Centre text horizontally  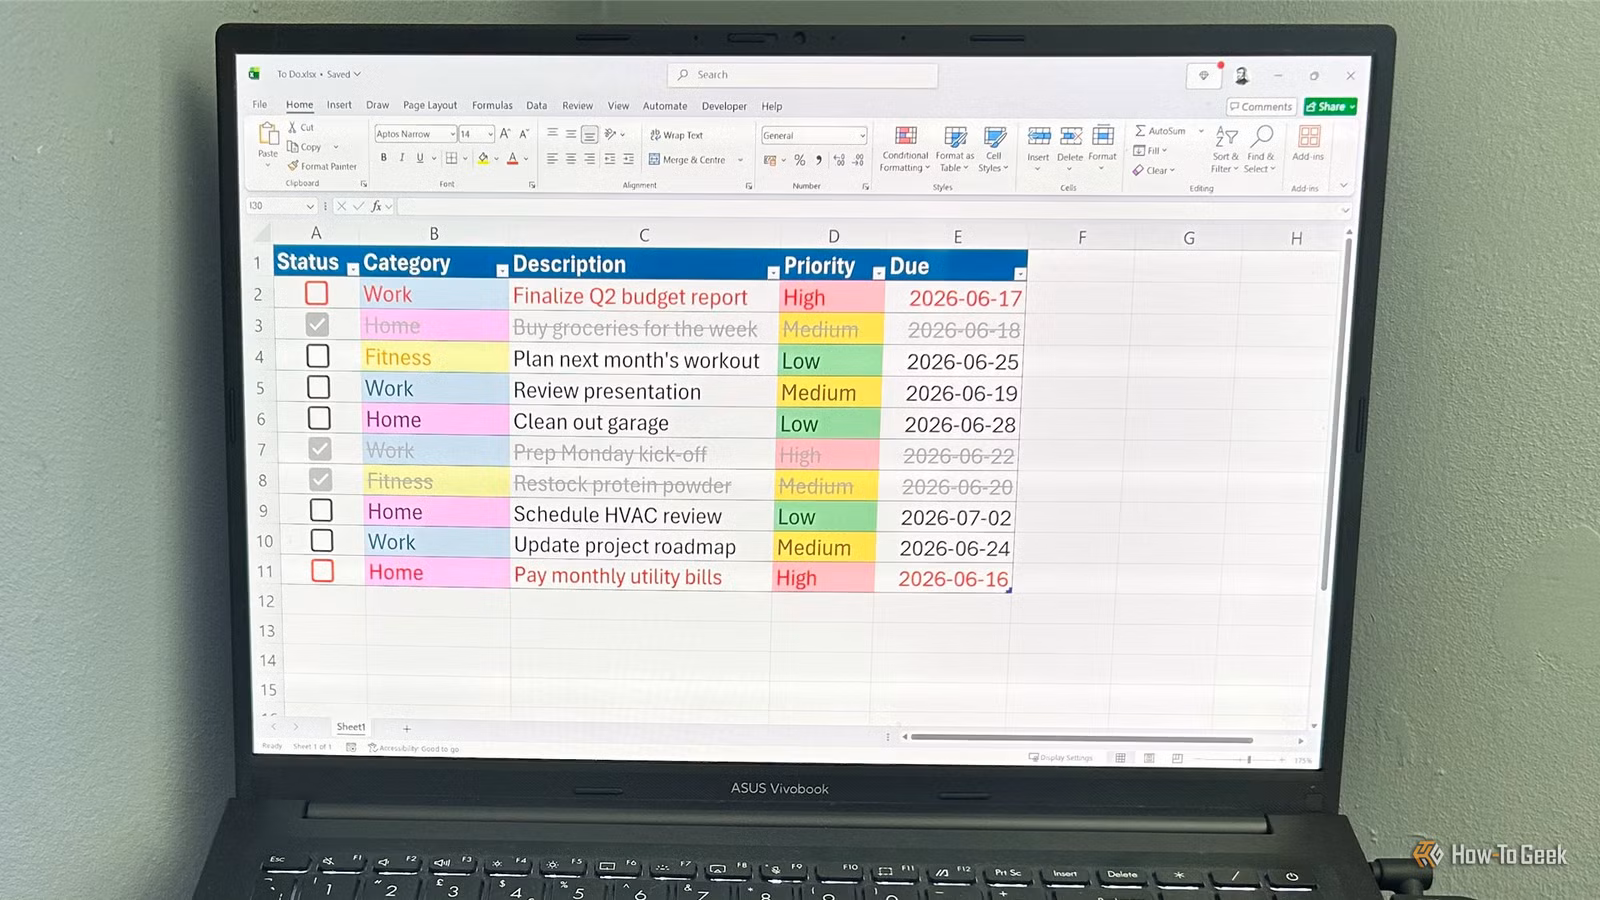(x=571, y=159)
